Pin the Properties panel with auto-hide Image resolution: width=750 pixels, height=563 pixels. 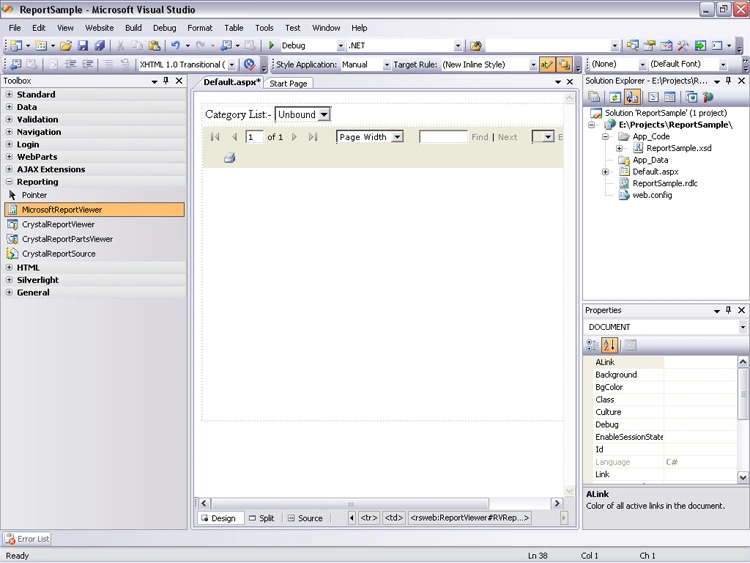[x=728, y=310]
